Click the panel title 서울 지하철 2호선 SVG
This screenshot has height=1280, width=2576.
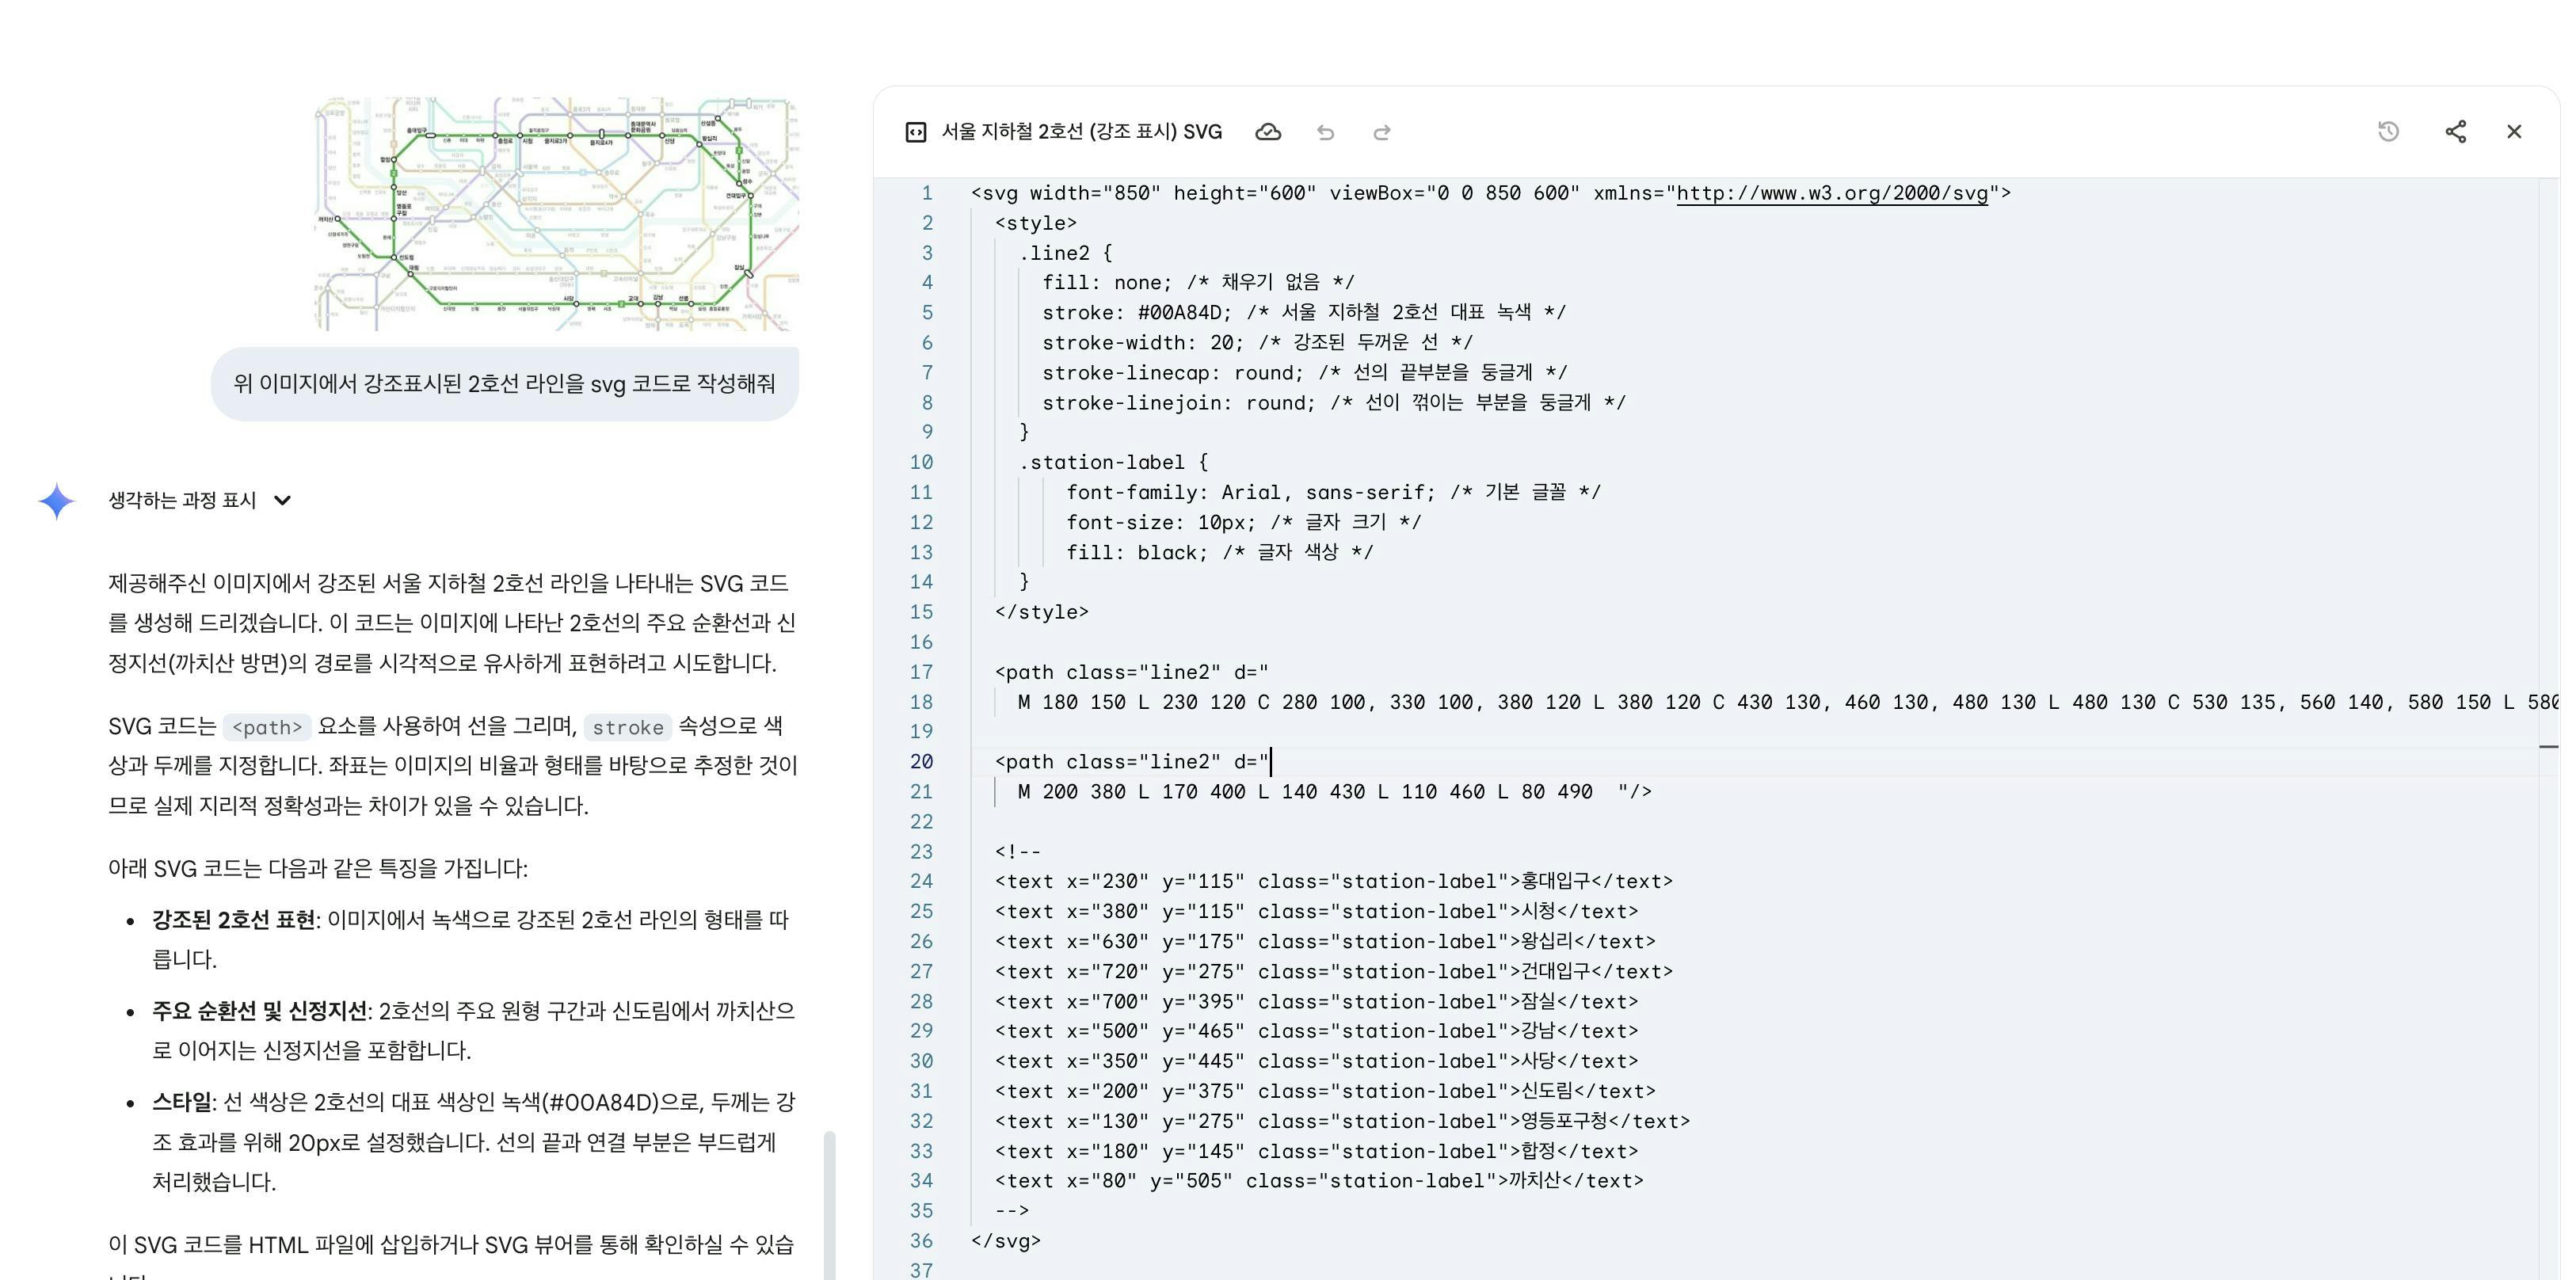1082,132
